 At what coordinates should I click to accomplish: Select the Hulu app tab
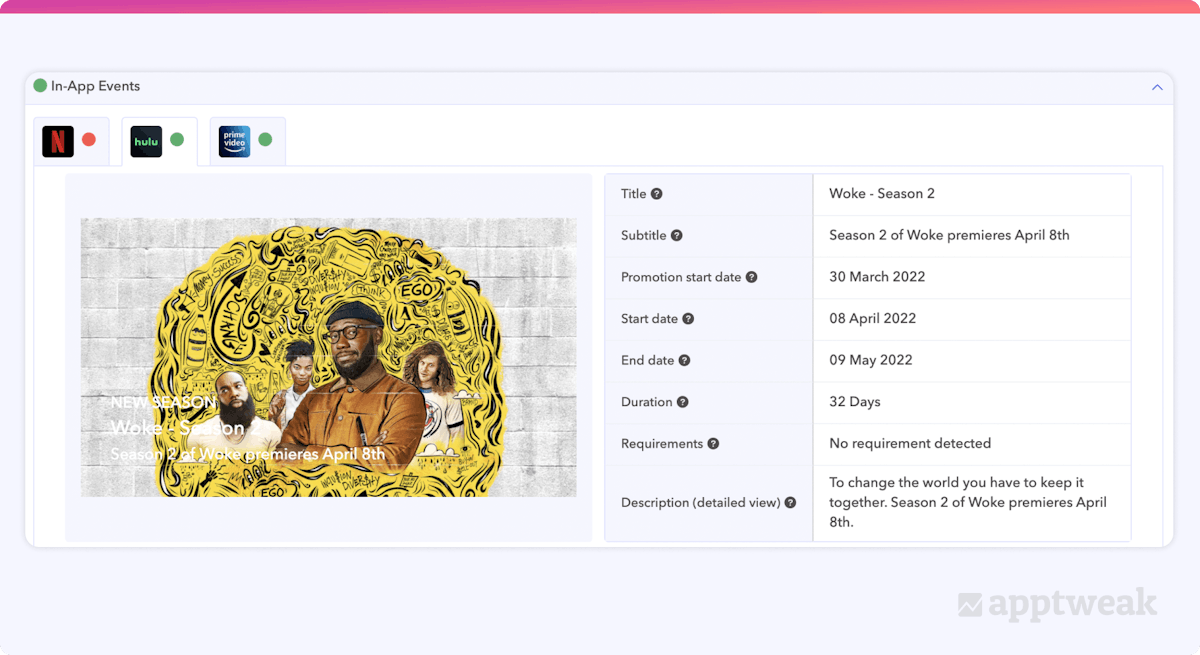[159, 141]
